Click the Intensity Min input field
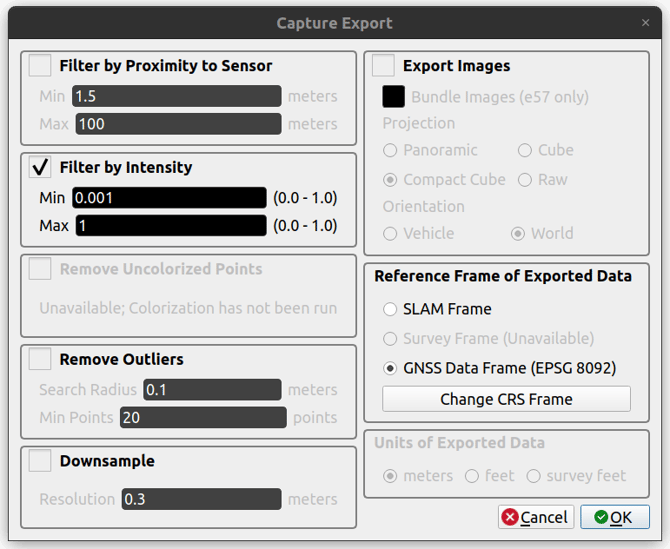This screenshot has height=549, width=670. coord(169,198)
